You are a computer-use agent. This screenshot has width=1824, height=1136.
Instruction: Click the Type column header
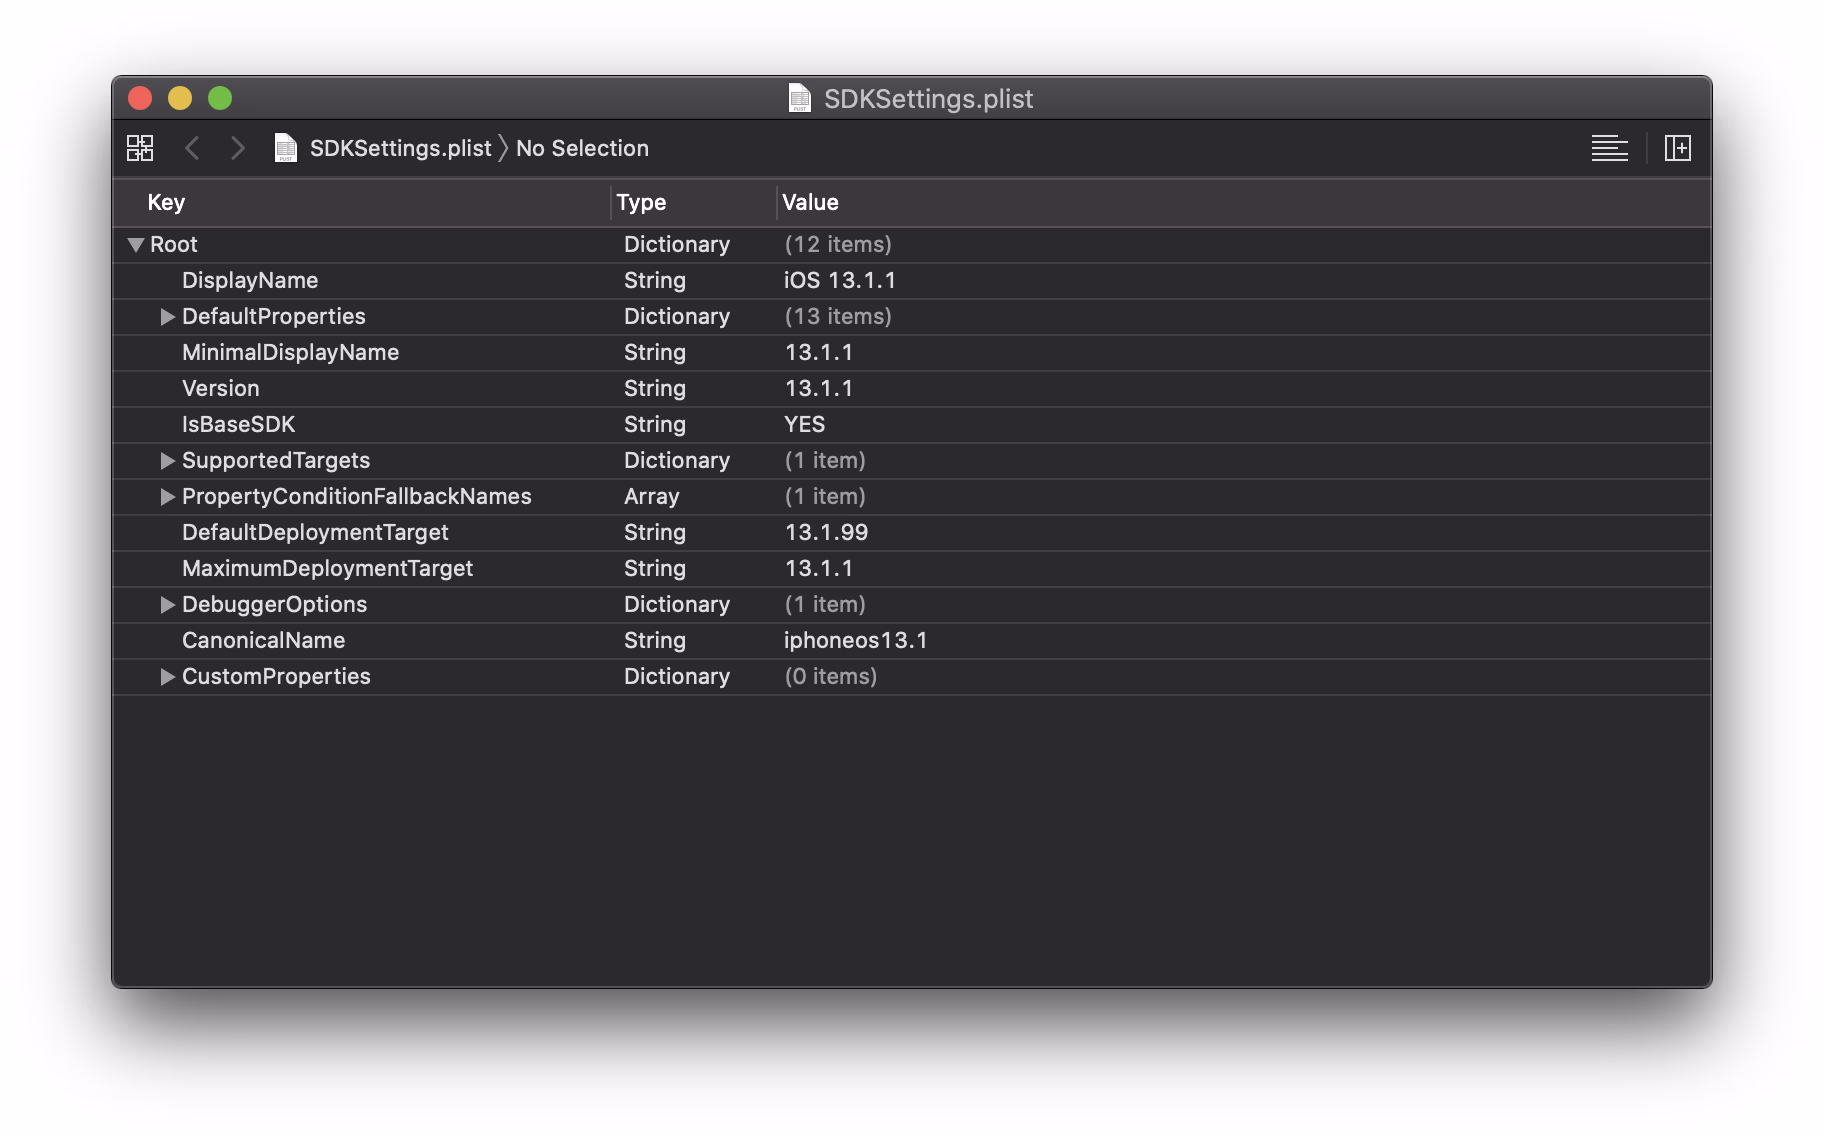coord(641,202)
